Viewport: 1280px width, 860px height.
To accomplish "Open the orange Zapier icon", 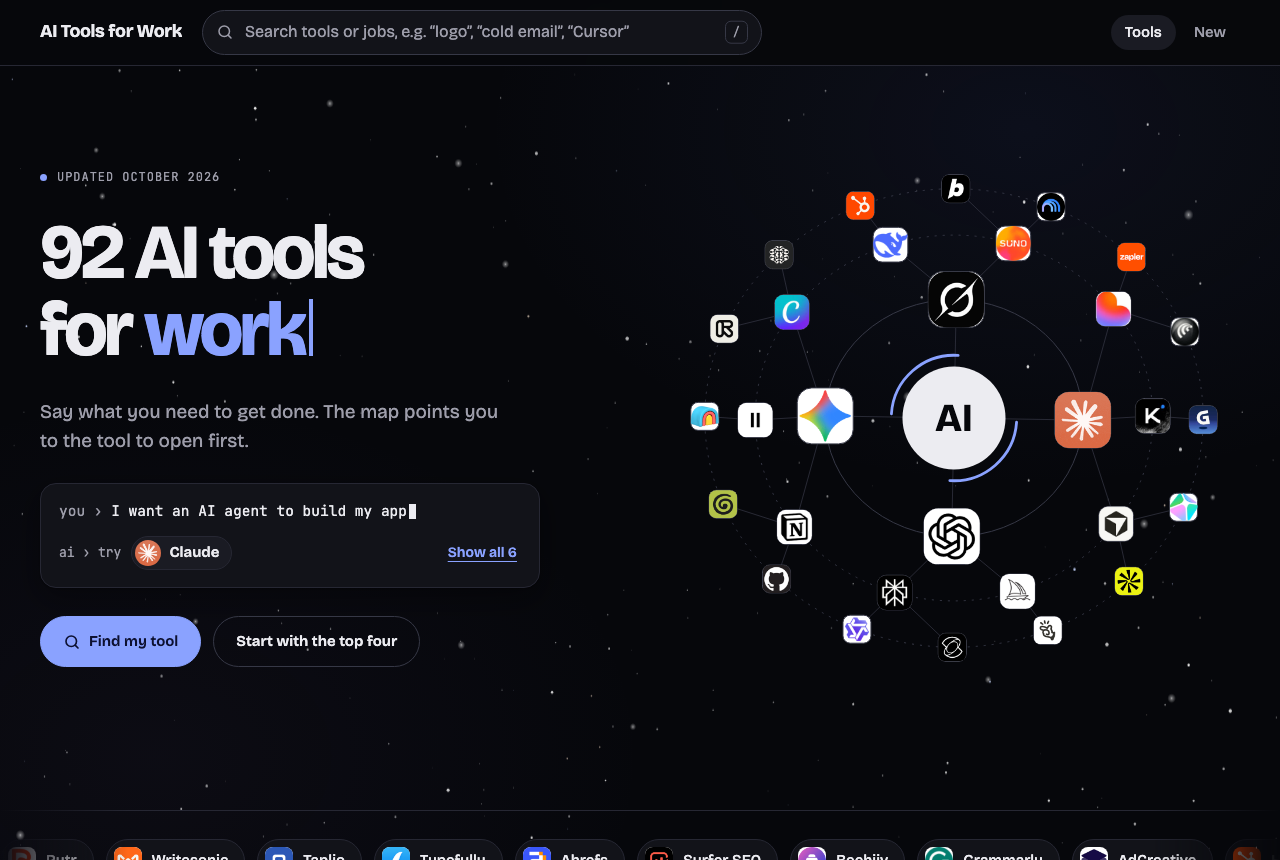I will tap(1131, 257).
